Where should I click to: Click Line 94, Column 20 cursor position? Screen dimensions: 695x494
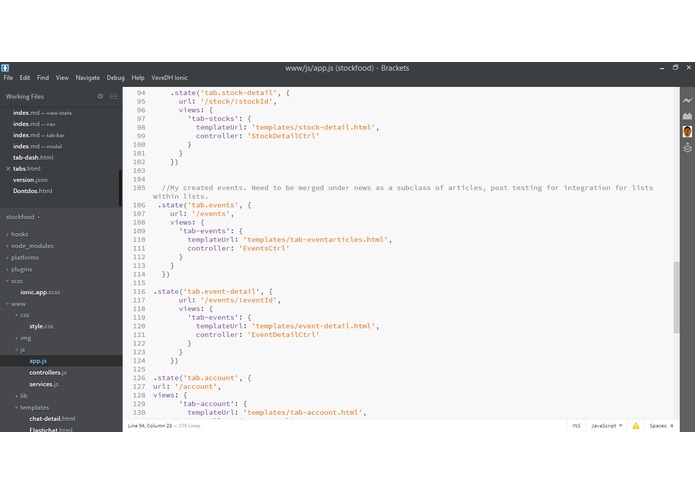[x=150, y=426]
